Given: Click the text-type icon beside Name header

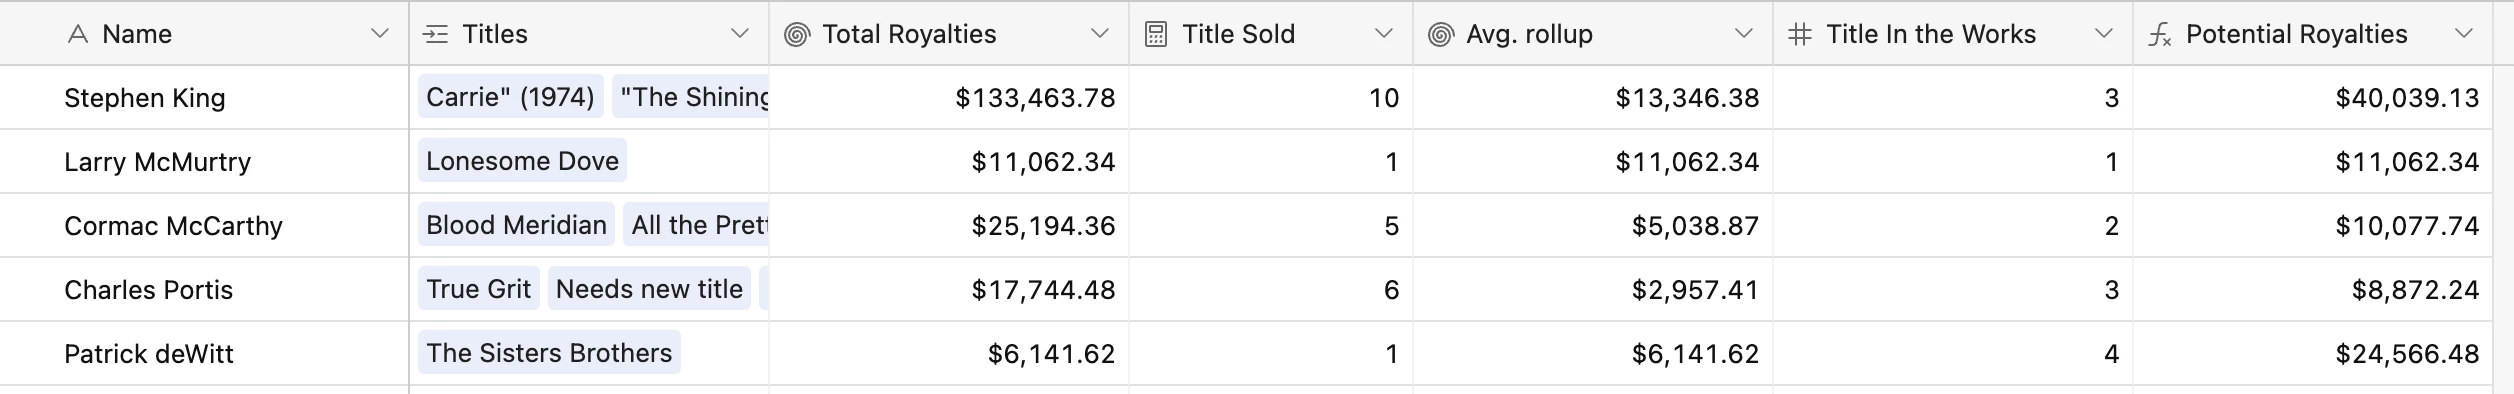Looking at the screenshot, I should coord(78,34).
